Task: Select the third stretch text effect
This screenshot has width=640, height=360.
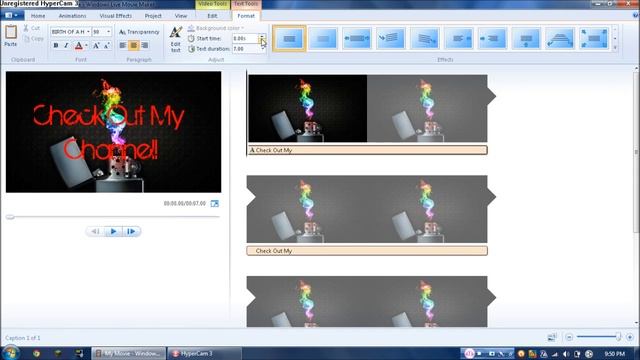Action: (357, 38)
